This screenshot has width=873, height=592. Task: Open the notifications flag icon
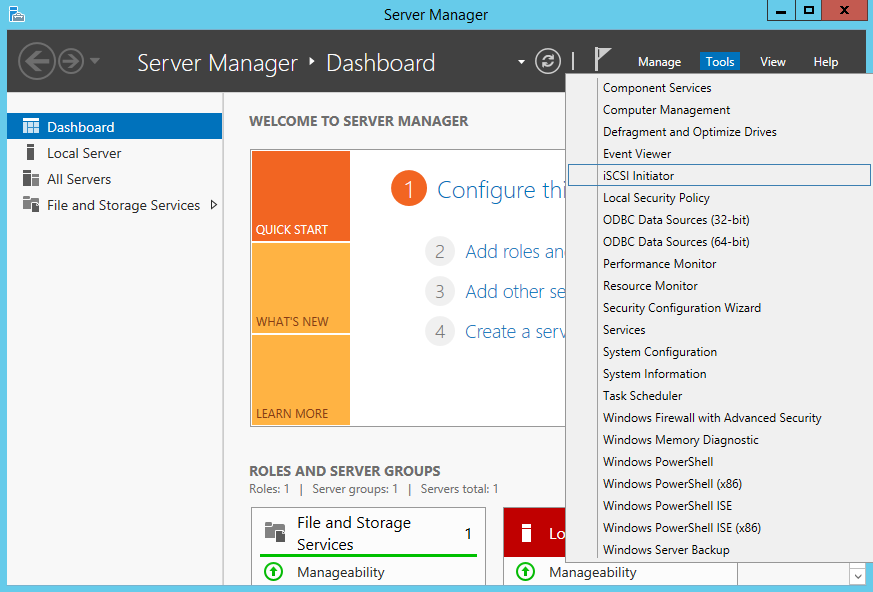602,60
